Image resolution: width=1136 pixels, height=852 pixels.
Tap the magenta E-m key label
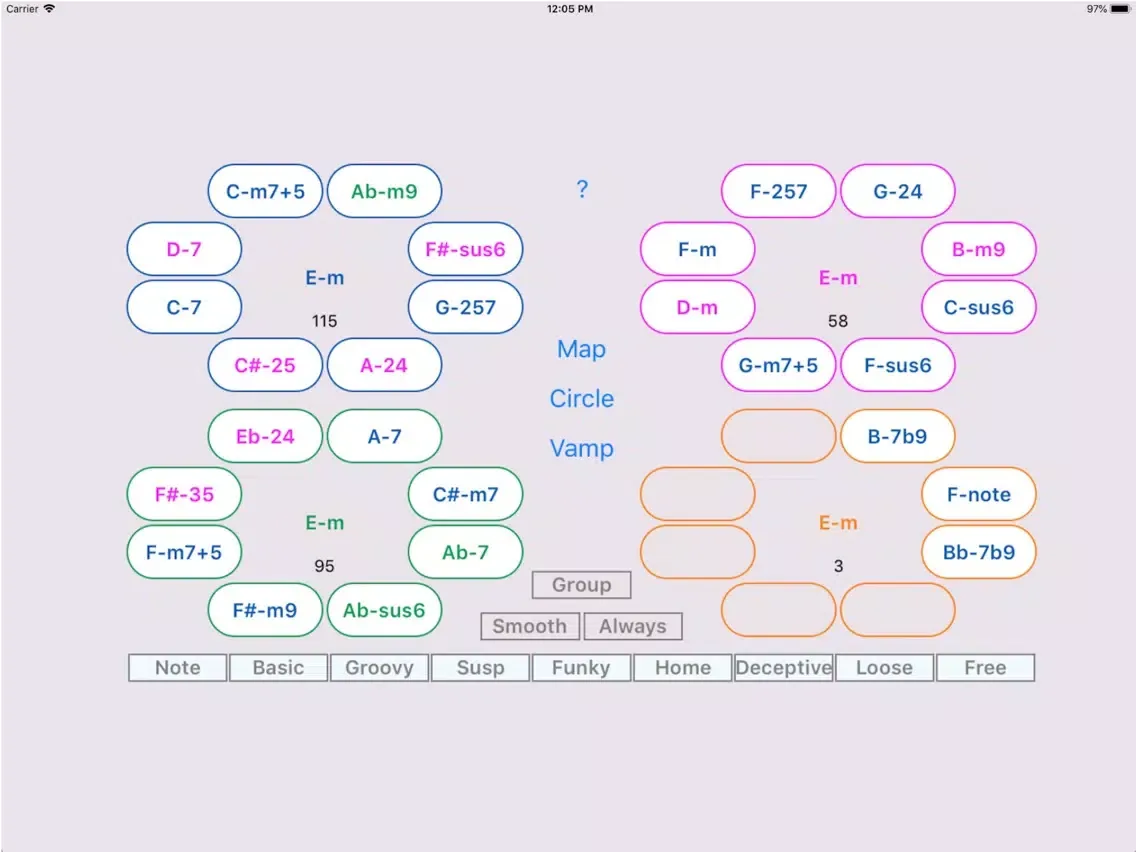[x=838, y=278]
